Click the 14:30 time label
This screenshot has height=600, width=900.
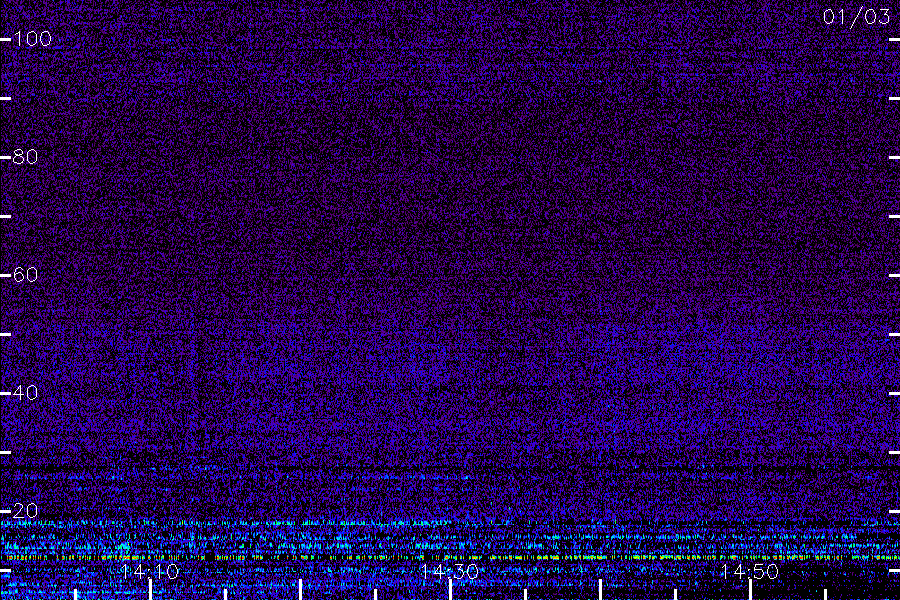pos(449,571)
